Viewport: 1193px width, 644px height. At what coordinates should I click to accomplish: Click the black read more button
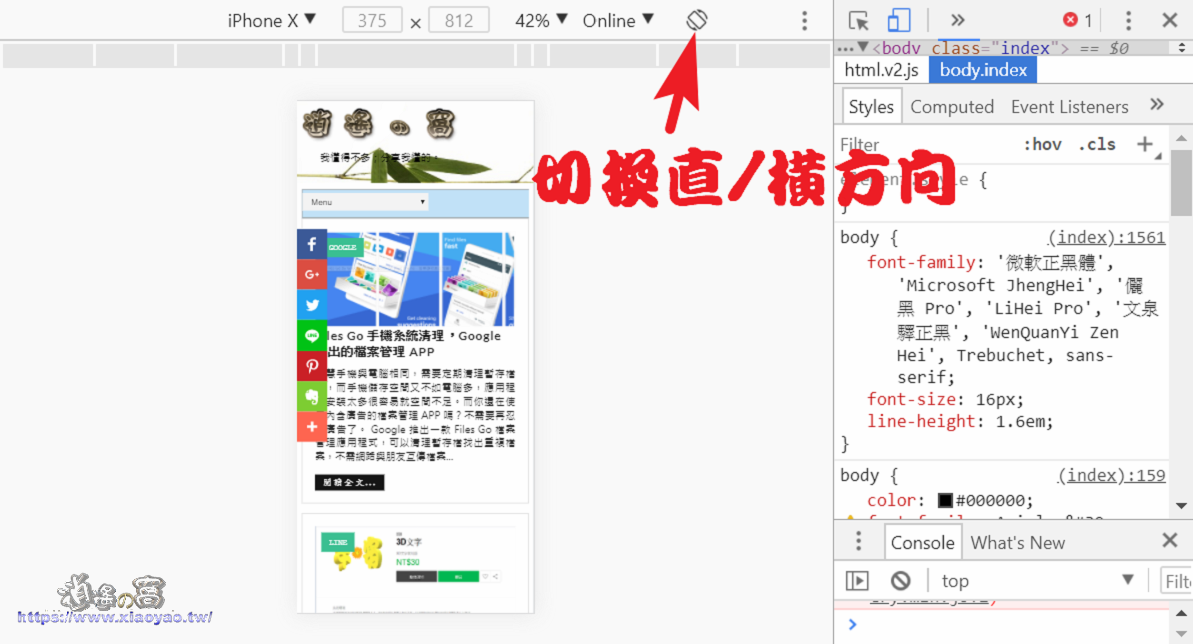(x=349, y=483)
